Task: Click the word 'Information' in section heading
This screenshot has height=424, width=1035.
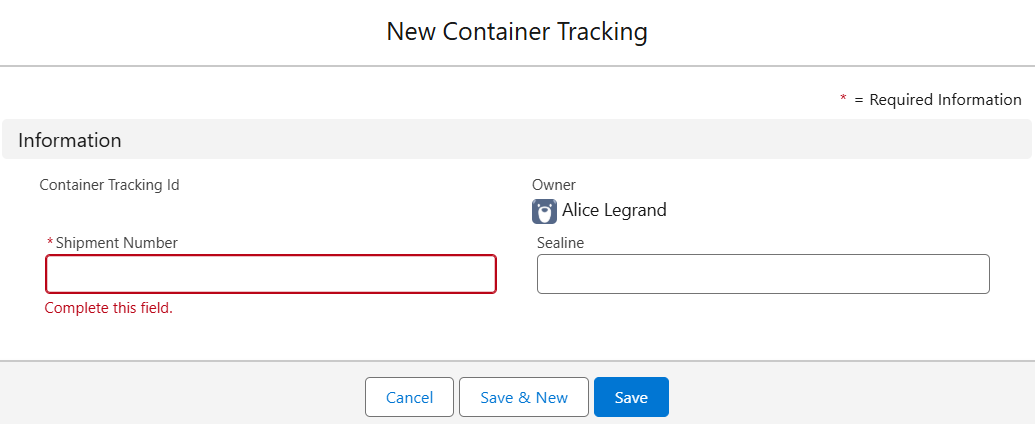Action: tap(70, 140)
